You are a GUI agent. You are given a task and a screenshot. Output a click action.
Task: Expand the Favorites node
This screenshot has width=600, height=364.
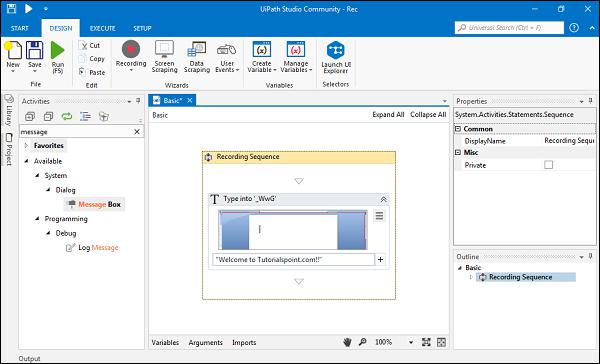pos(26,145)
